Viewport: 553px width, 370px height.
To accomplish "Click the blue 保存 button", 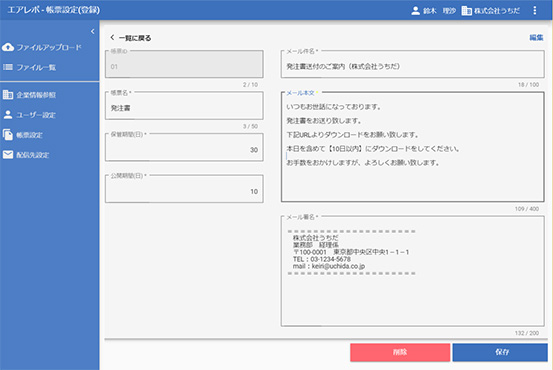I will pyautogui.click(x=500, y=352).
